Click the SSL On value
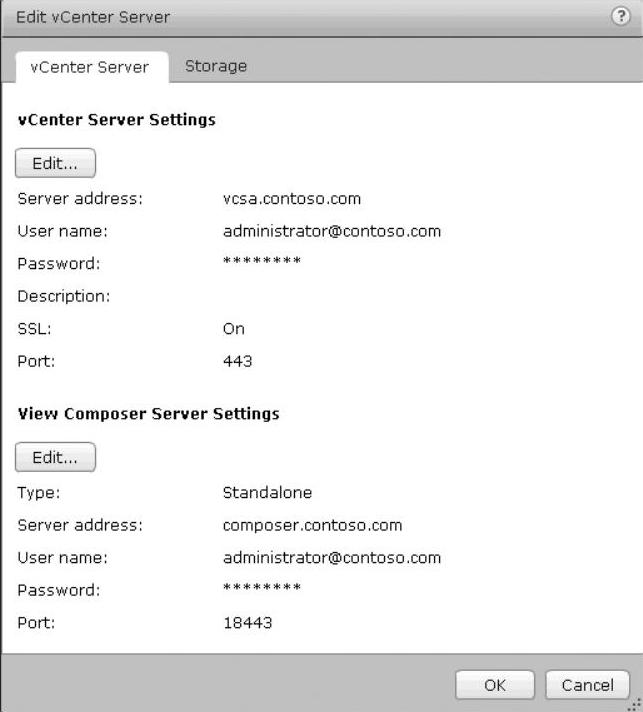 pyautogui.click(x=234, y=329)
